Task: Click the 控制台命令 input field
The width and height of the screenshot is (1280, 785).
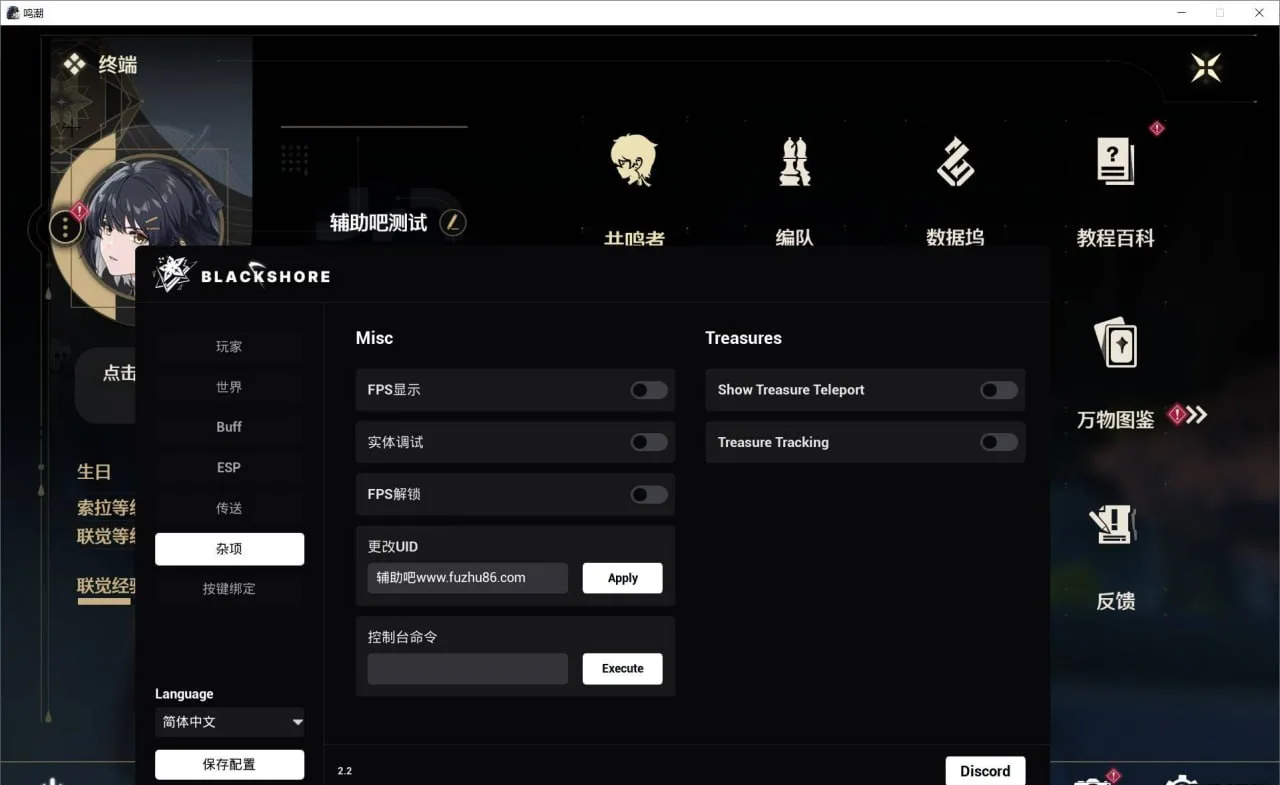Action: (x=467, y=669)
